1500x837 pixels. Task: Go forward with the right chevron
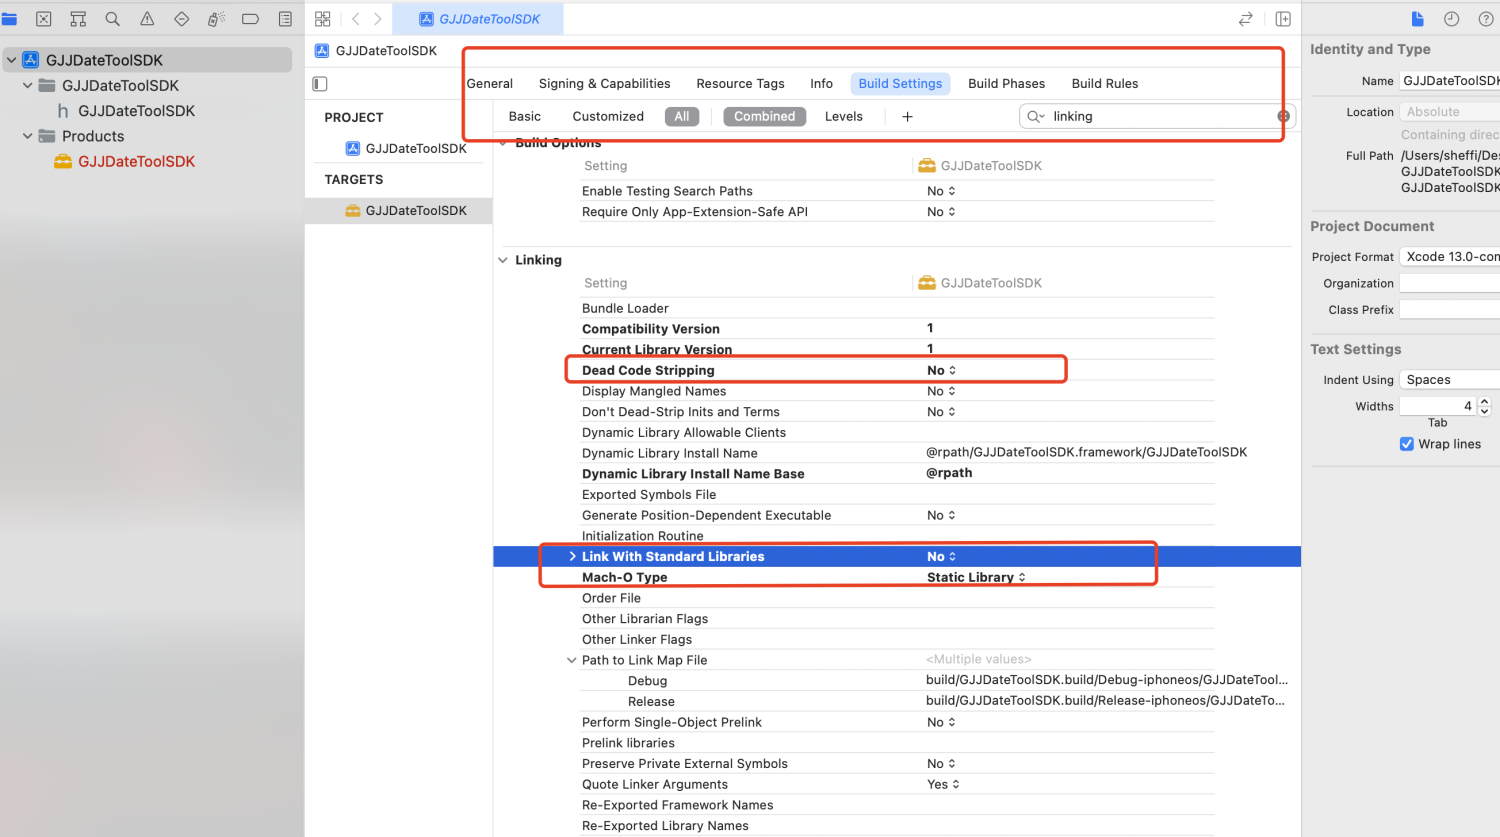pyautogui.click(x=378, y=19)
